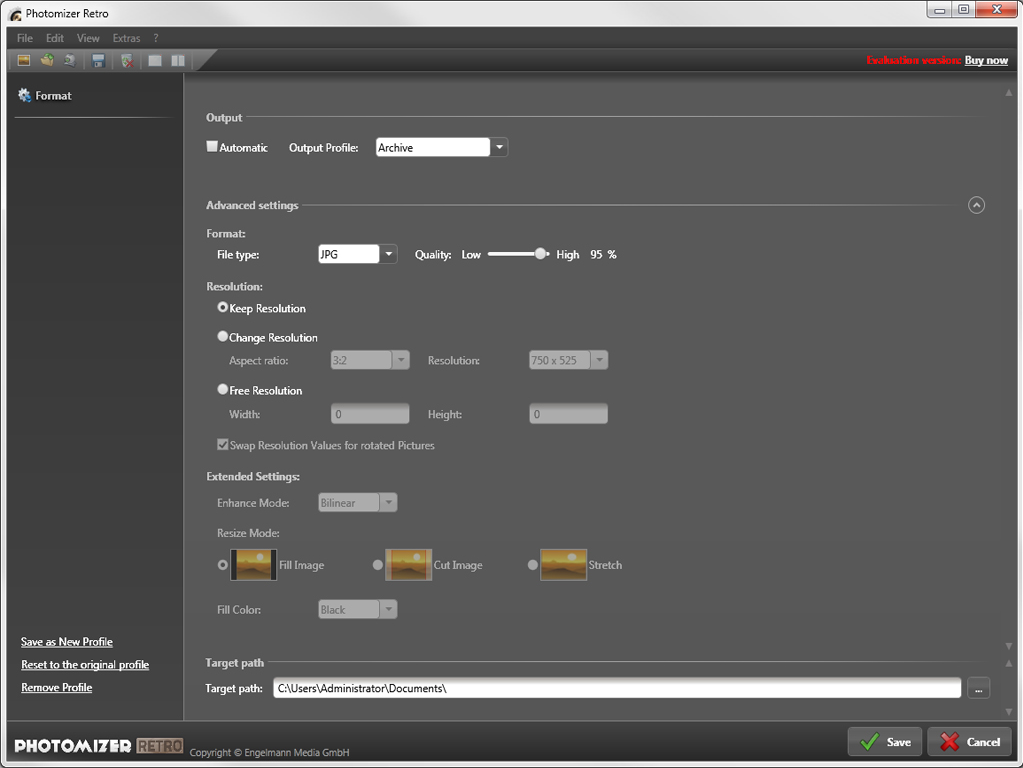Switch to single view layout icon
This screenshot has width=1023, height=768.
(x=155, y=61)
